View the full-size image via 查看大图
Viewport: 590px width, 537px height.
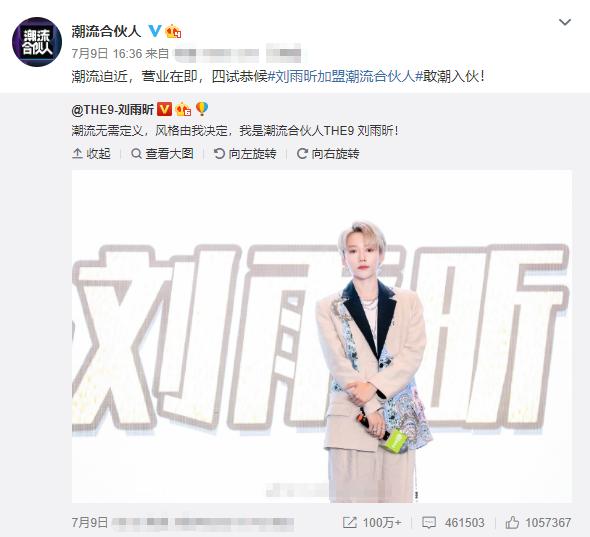[x=162, y=154]
